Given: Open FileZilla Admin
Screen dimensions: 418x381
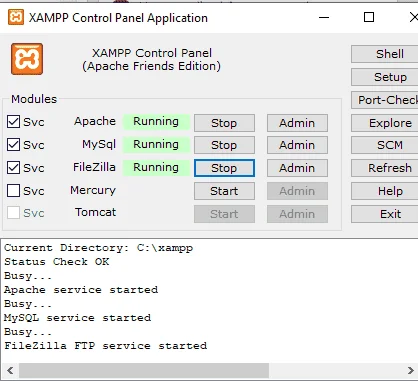Looking at the screenshot, I should click(297, 168).
